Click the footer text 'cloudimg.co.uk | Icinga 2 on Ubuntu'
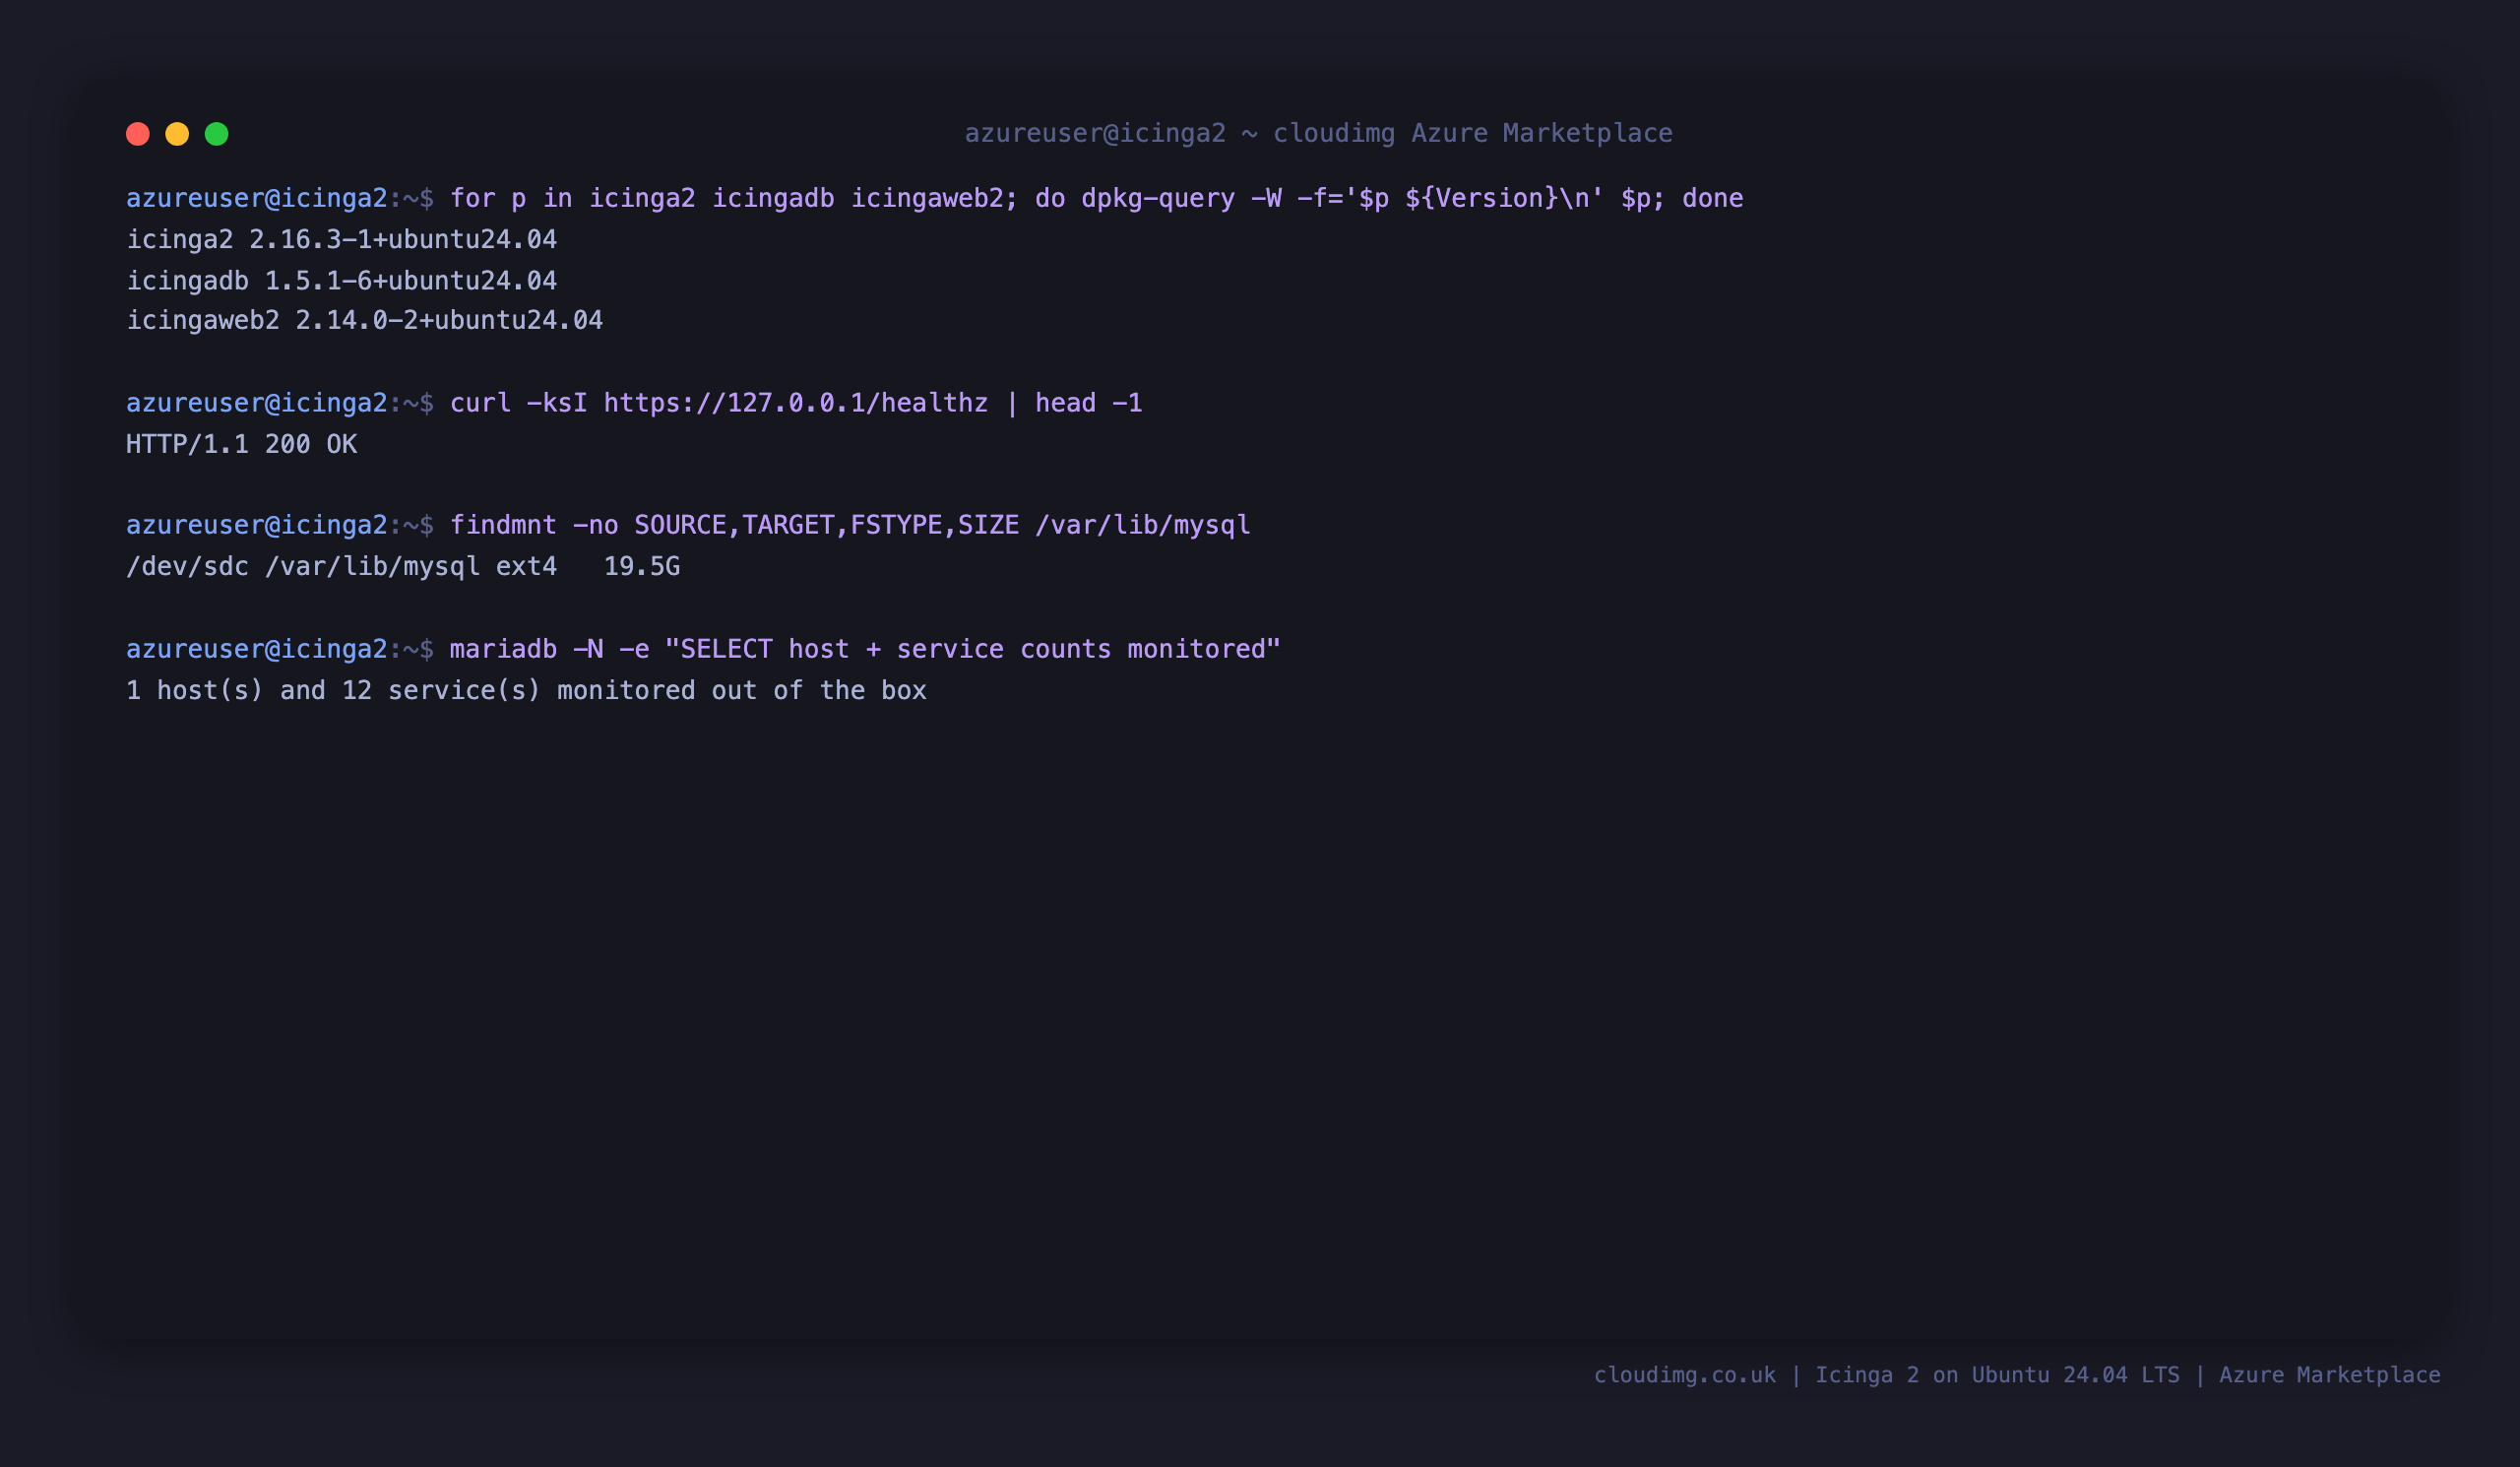Image resolution: width=2520 pixels, height=1467 pixels. pyautogui.click(x=2017, y=1375)
